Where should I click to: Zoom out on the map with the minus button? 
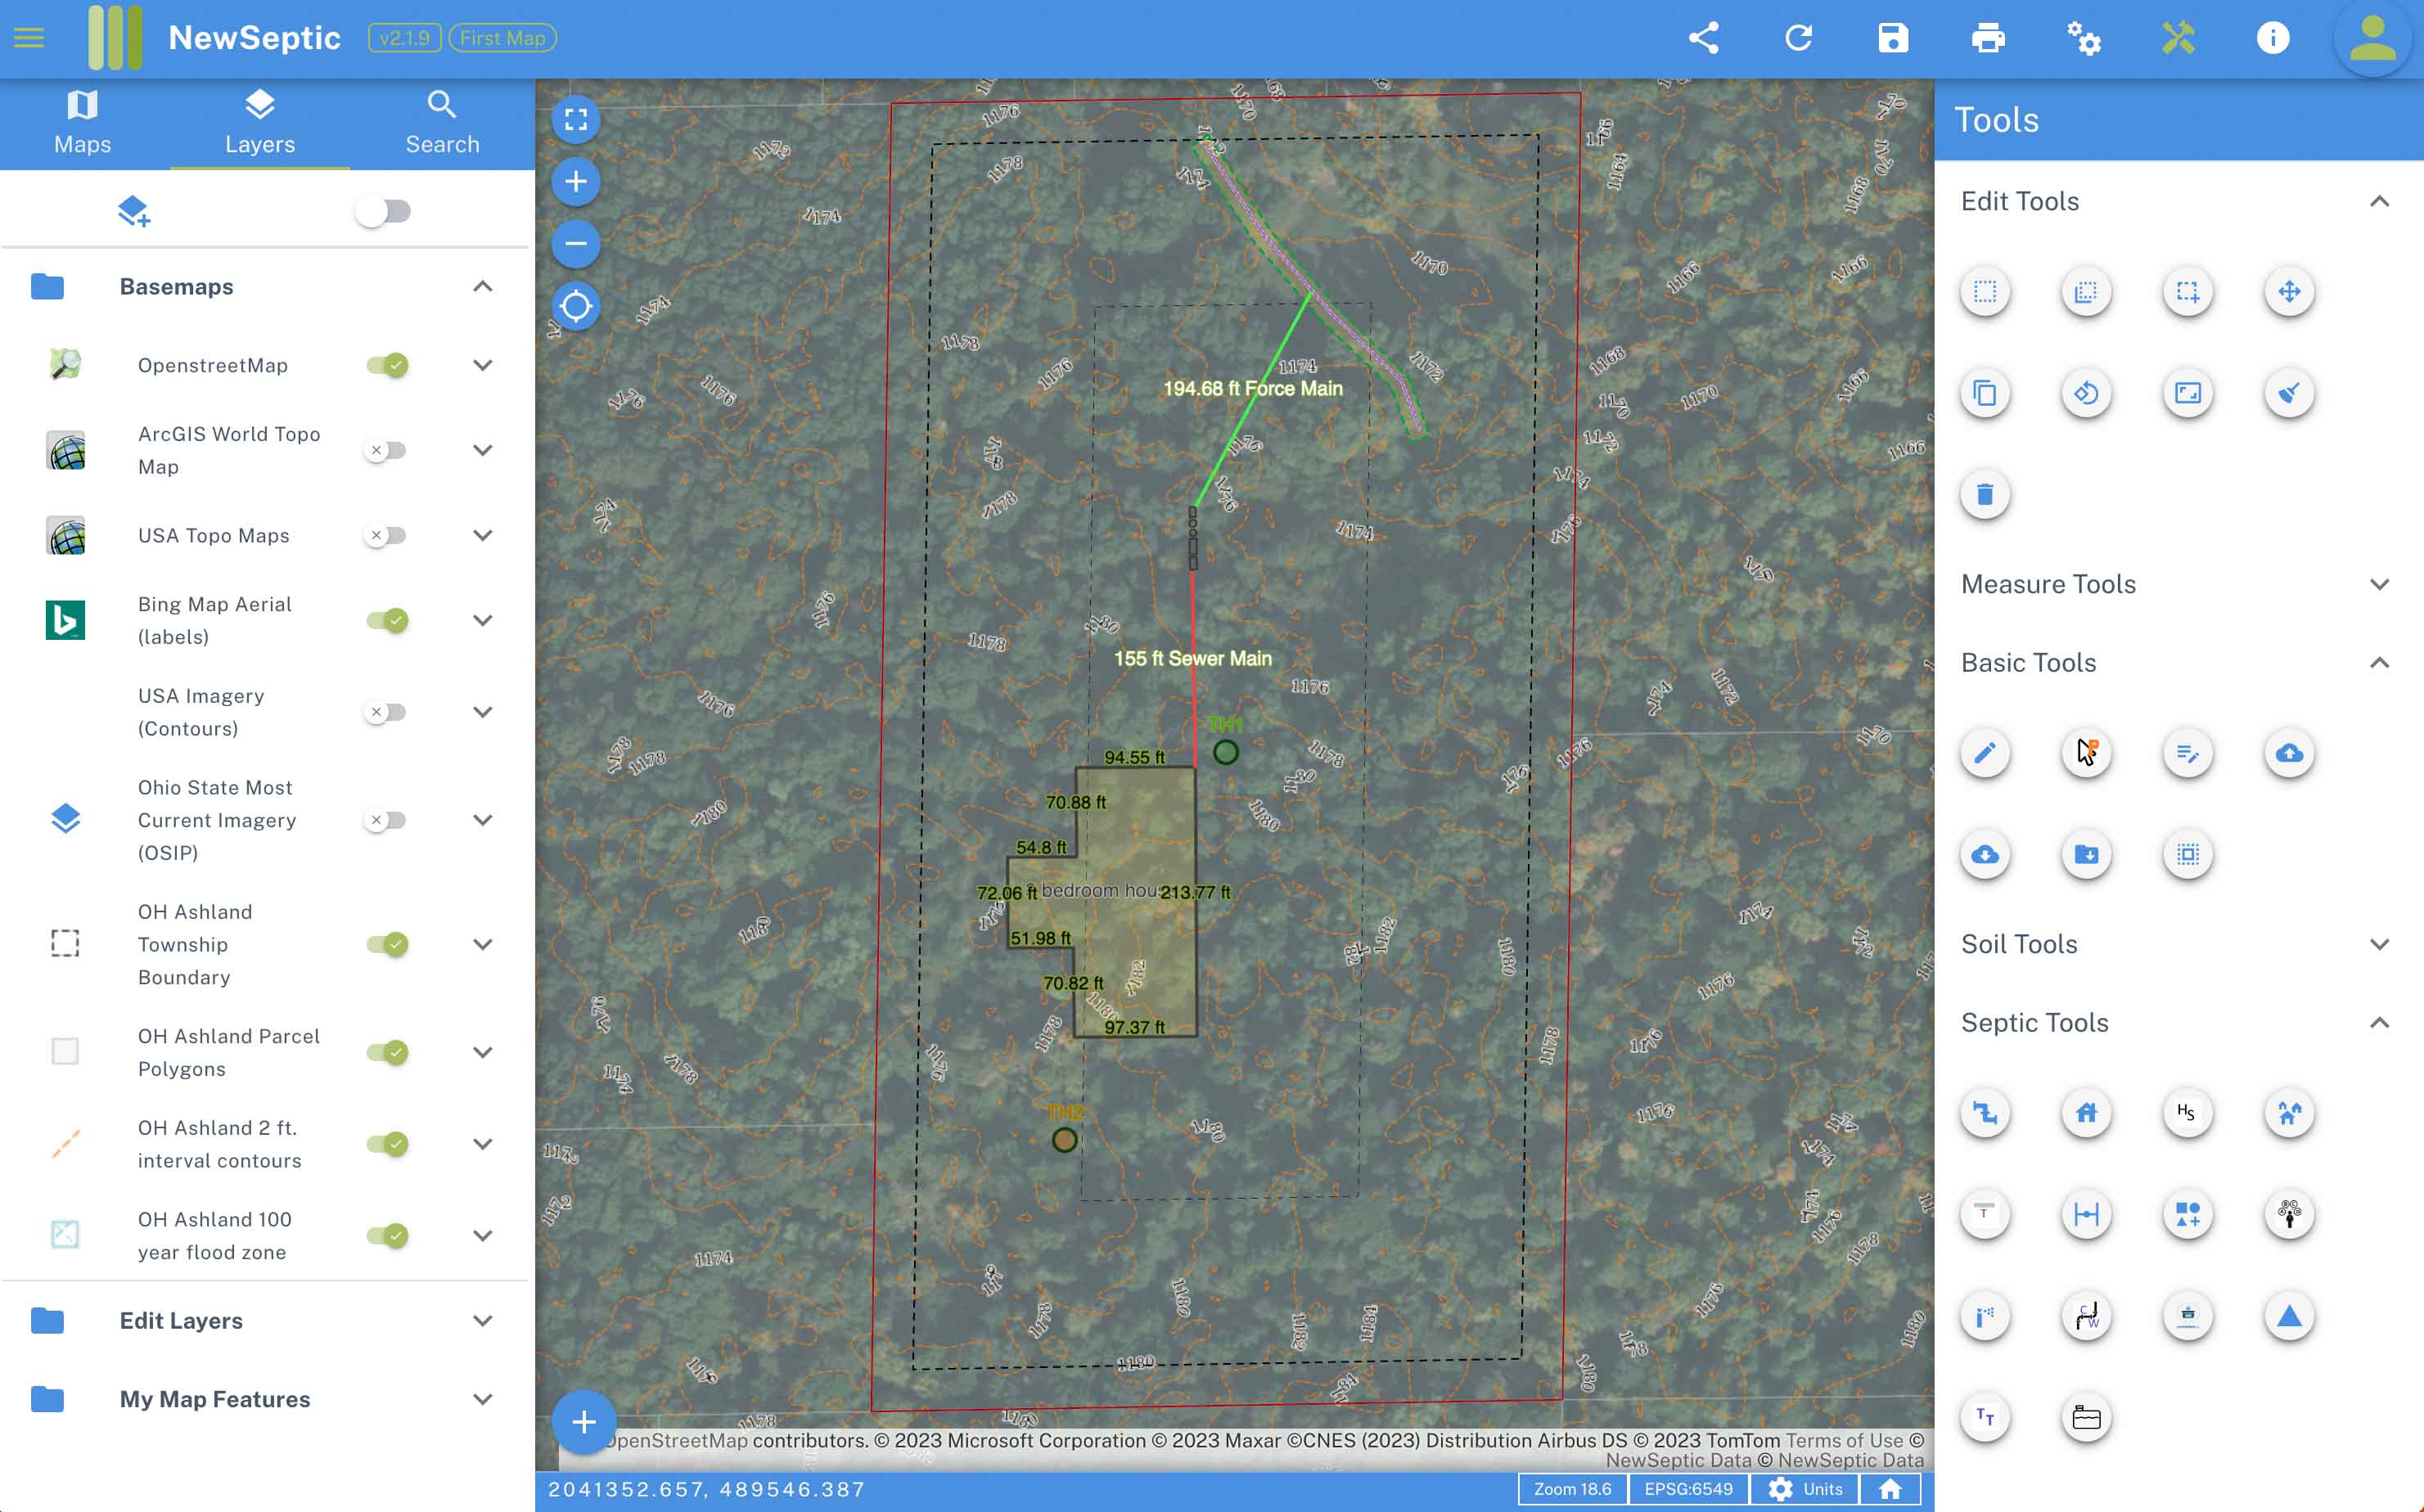click(576, 244)
